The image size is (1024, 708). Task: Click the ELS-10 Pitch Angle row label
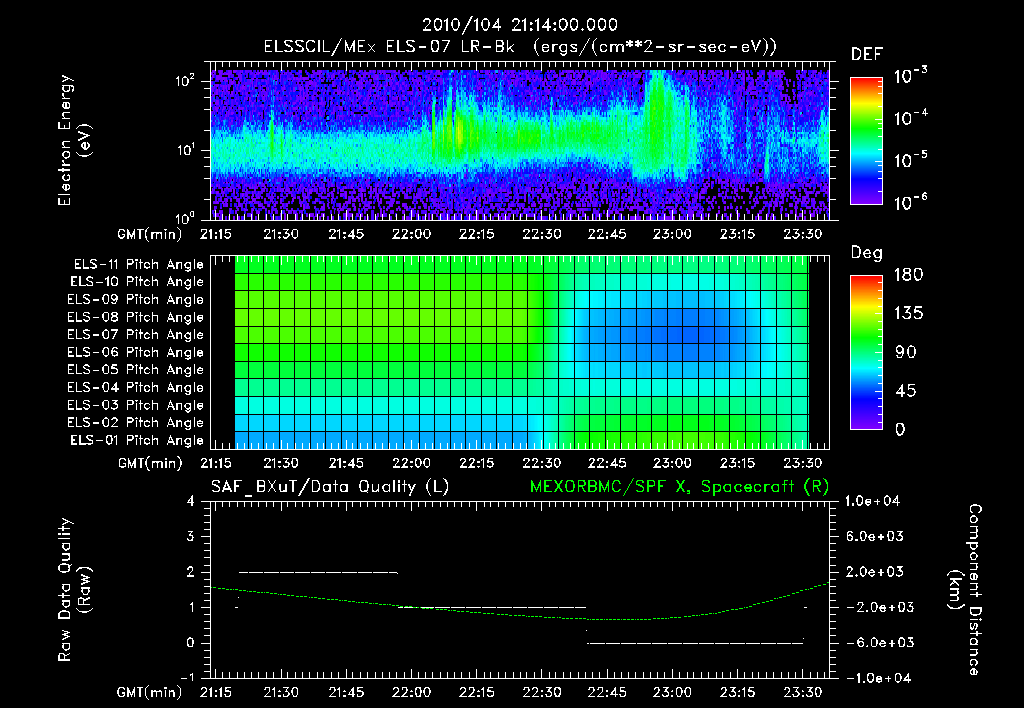137,282
